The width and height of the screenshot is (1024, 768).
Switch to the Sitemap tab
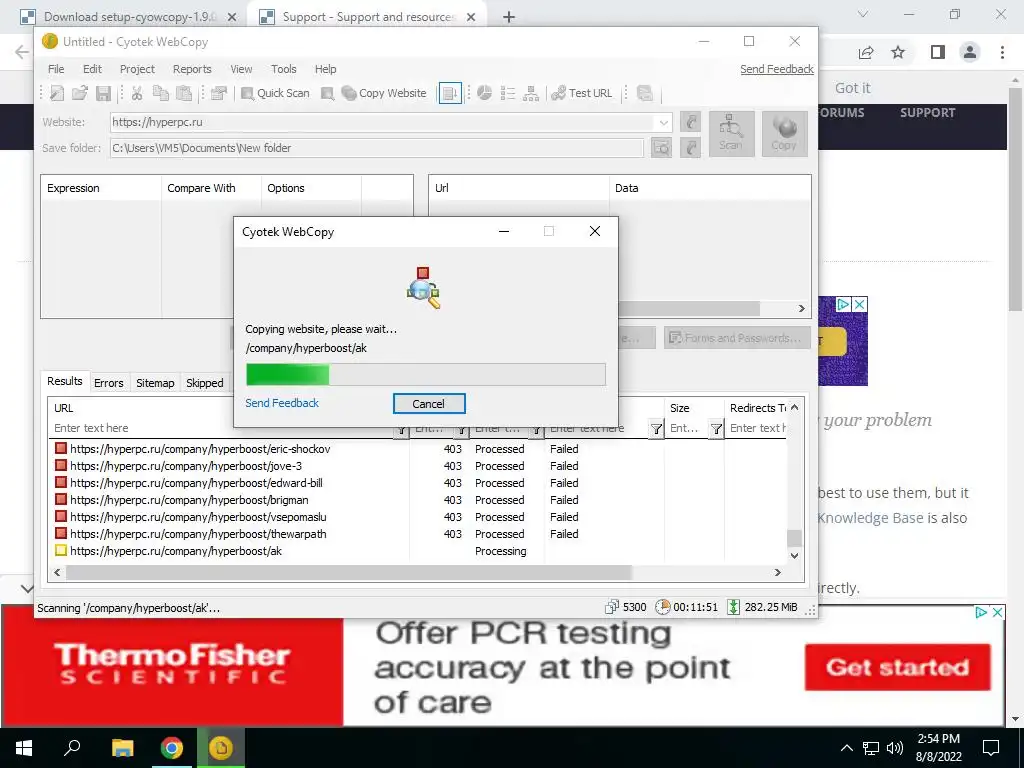[155, 383]
